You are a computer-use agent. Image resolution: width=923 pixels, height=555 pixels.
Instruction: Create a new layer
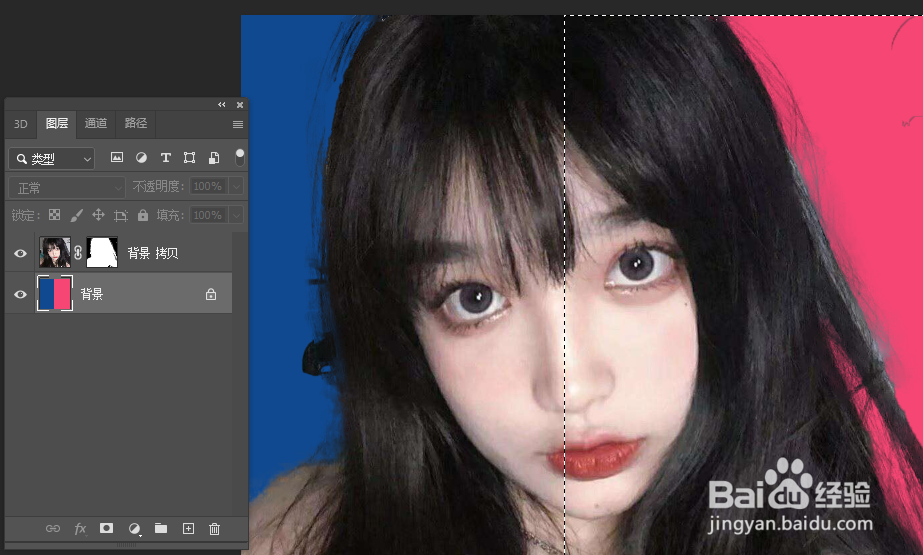(x=188, y=529)
